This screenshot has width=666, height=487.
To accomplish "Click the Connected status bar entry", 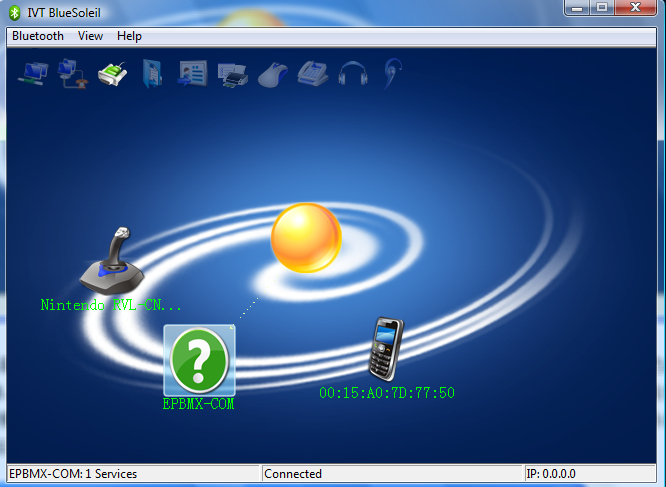I will pyautogui.click(x=293, y=473).
